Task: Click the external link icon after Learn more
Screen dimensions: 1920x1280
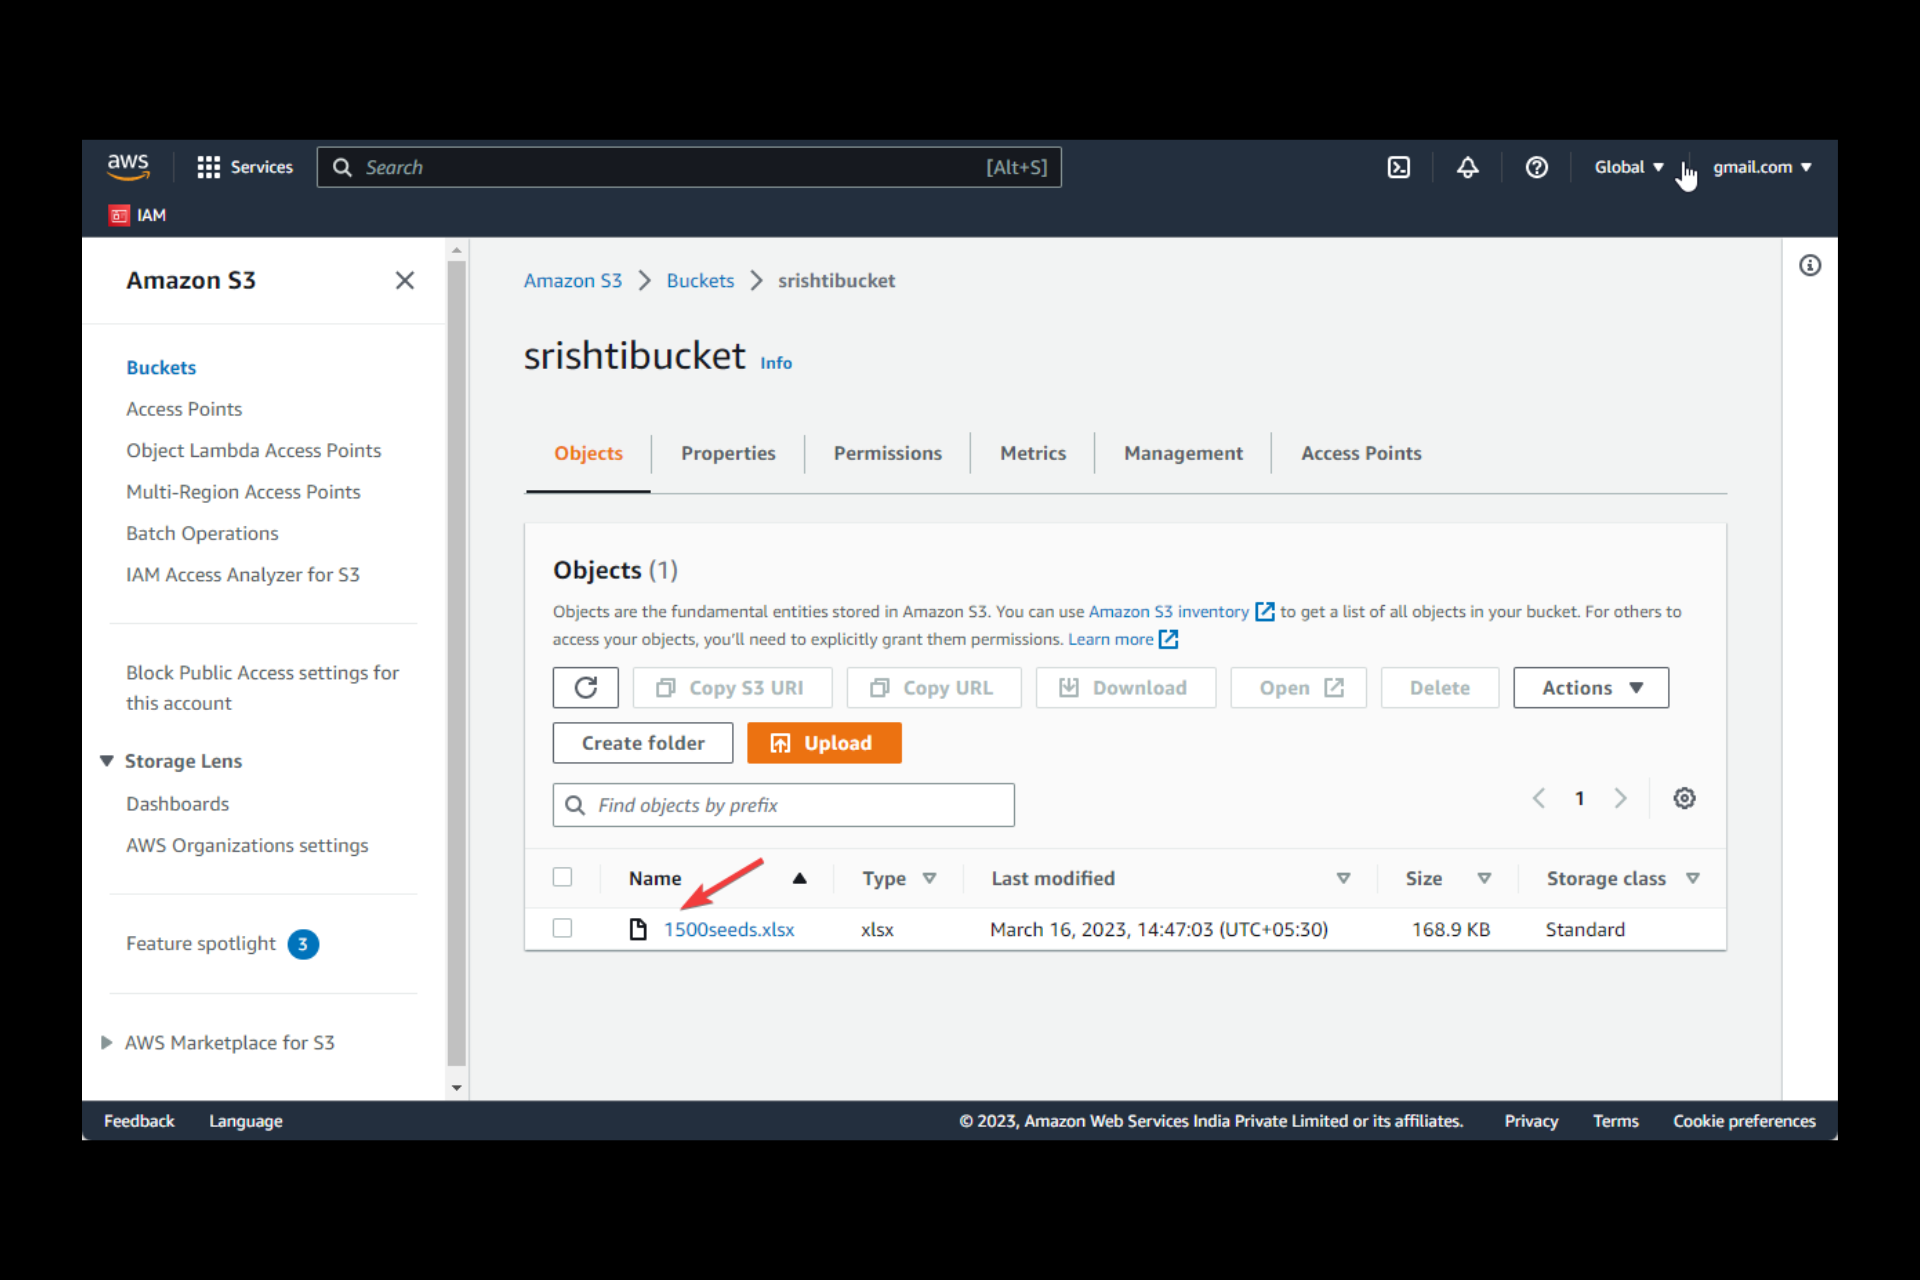Action: click(1168, 639)
